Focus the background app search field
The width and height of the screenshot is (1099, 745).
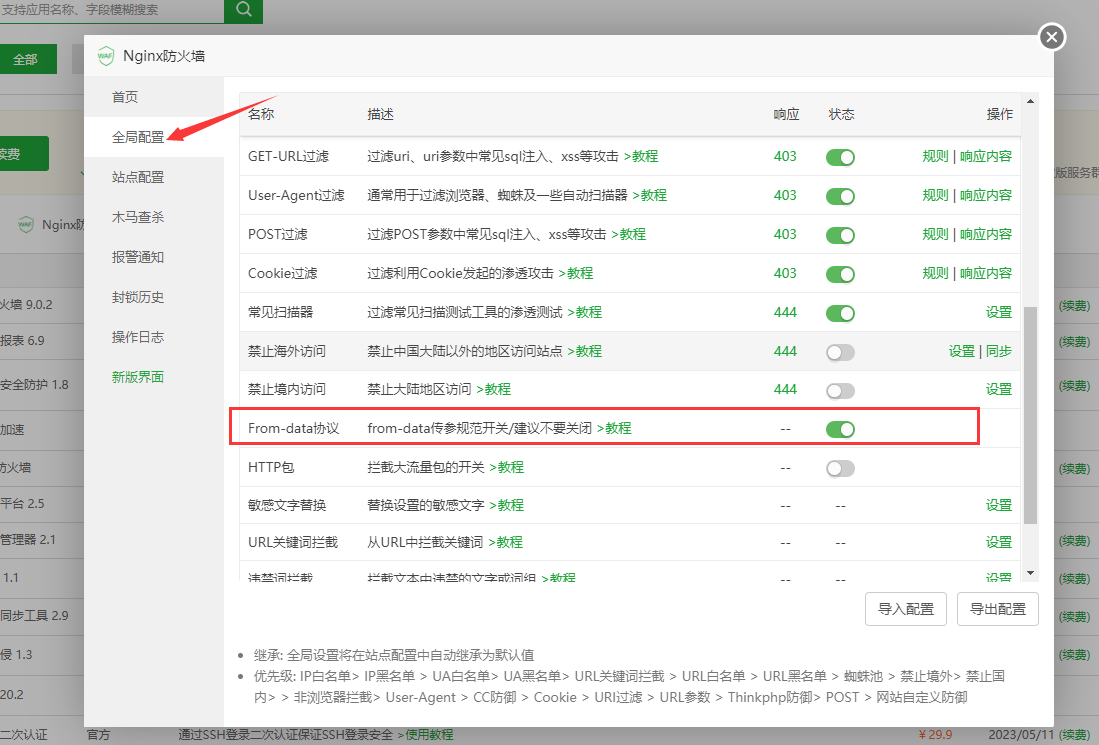tap(111, 10)
